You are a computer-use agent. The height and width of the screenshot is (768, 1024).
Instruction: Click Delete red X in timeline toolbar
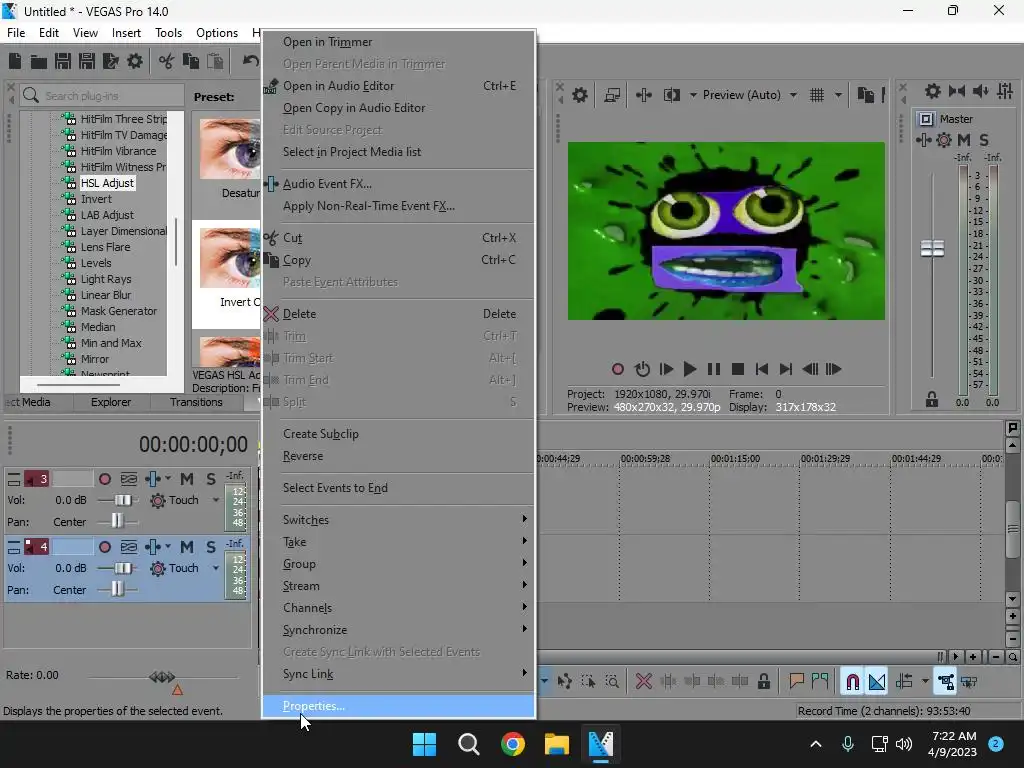[x=644, y=682]
